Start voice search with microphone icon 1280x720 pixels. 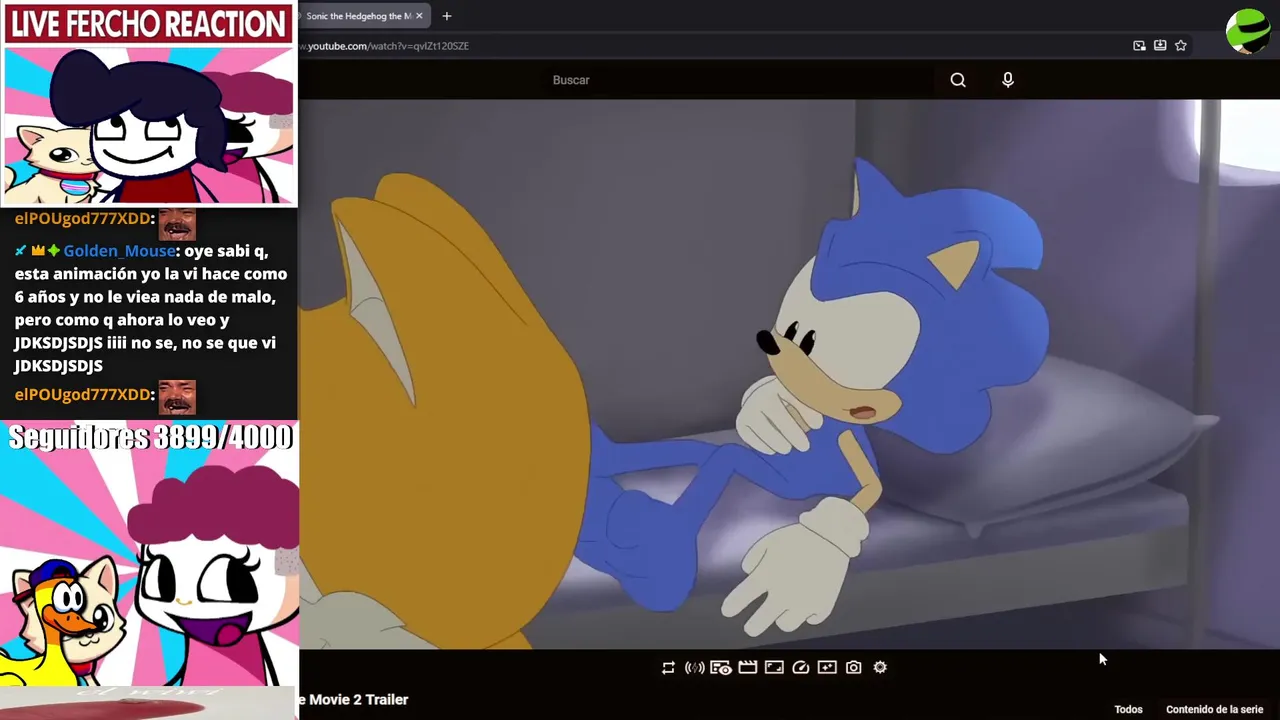coord(1008,80)
